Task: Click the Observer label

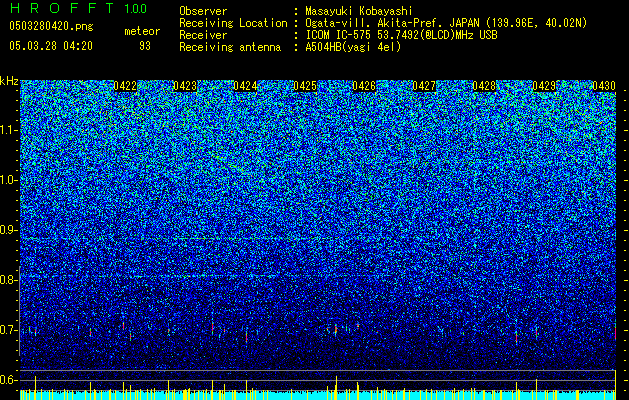Action: [203, 11]
